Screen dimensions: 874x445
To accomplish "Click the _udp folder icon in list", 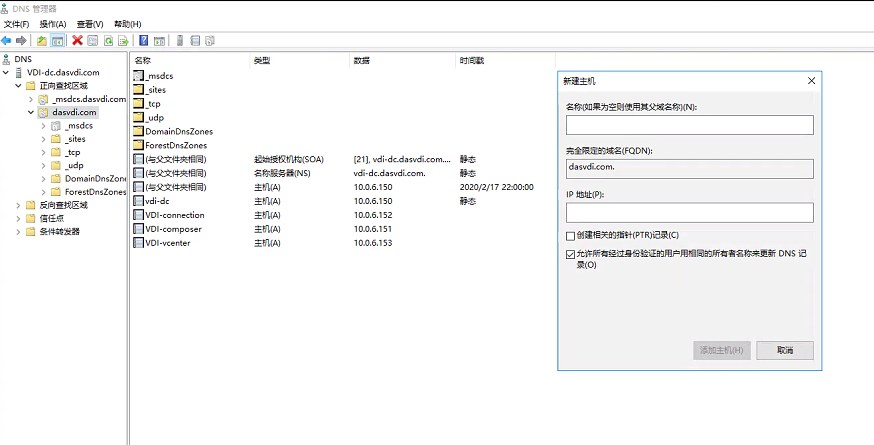I will click(139, 118).
